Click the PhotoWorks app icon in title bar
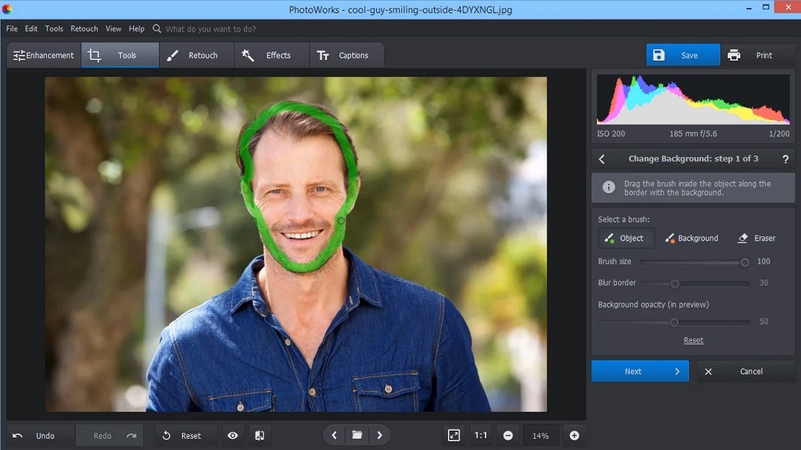Image resolution: width=801 pixels, height=450 pixels. coord(7,9)
